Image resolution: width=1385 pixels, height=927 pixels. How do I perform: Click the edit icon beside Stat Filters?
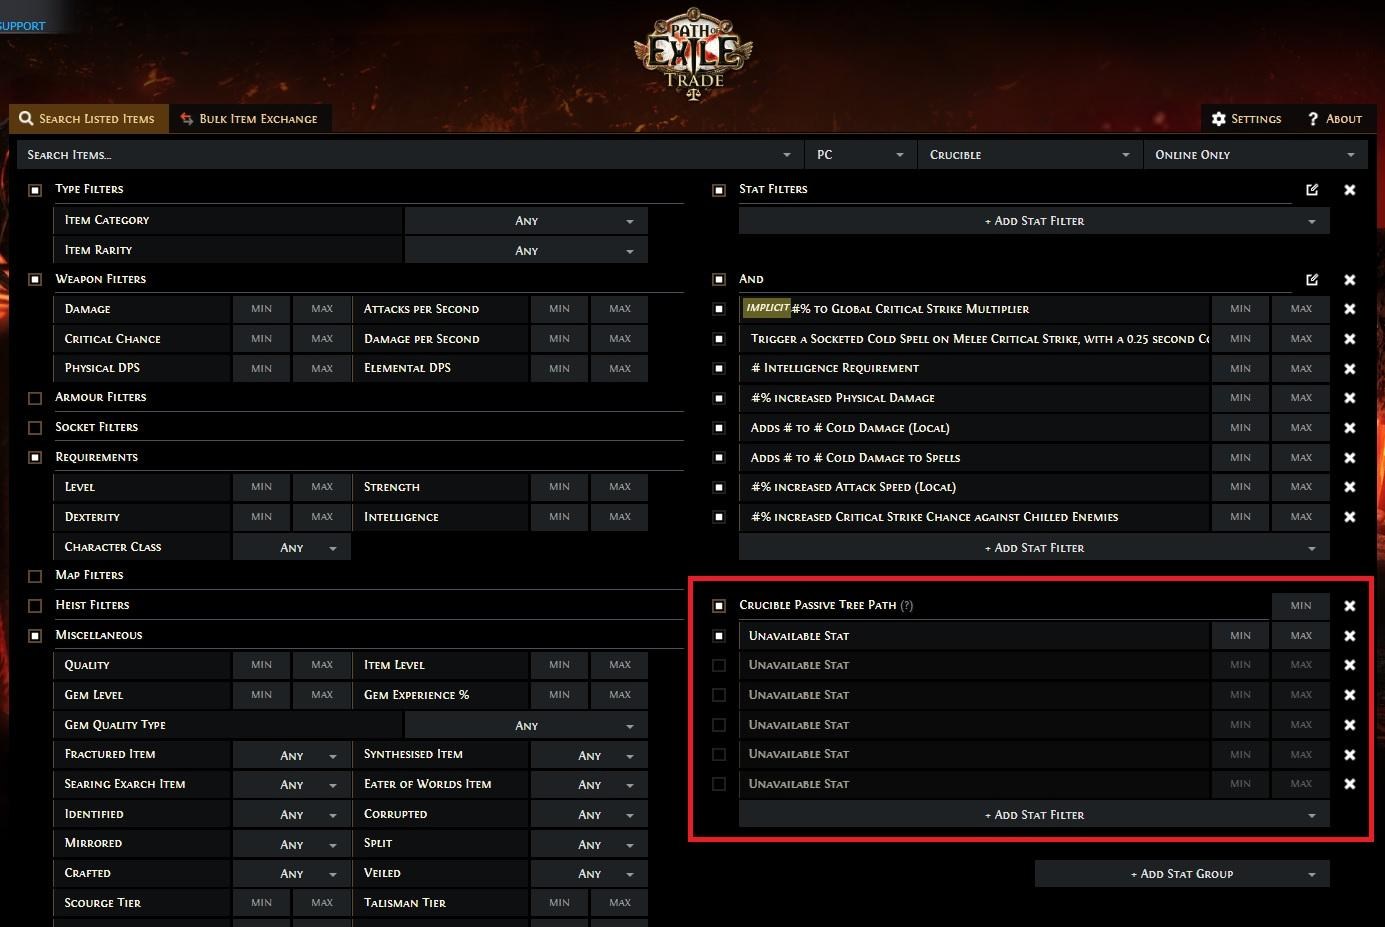click(1312, 190)
